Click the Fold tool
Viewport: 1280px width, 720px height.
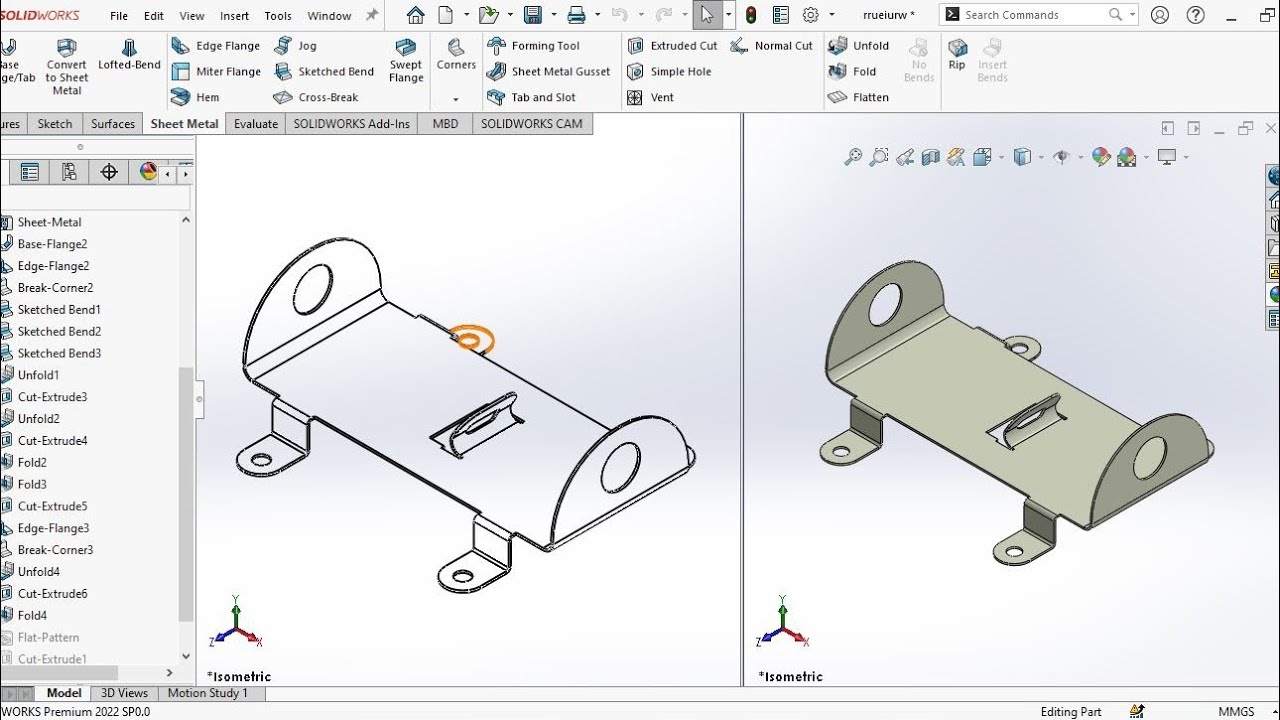point(852,72)
